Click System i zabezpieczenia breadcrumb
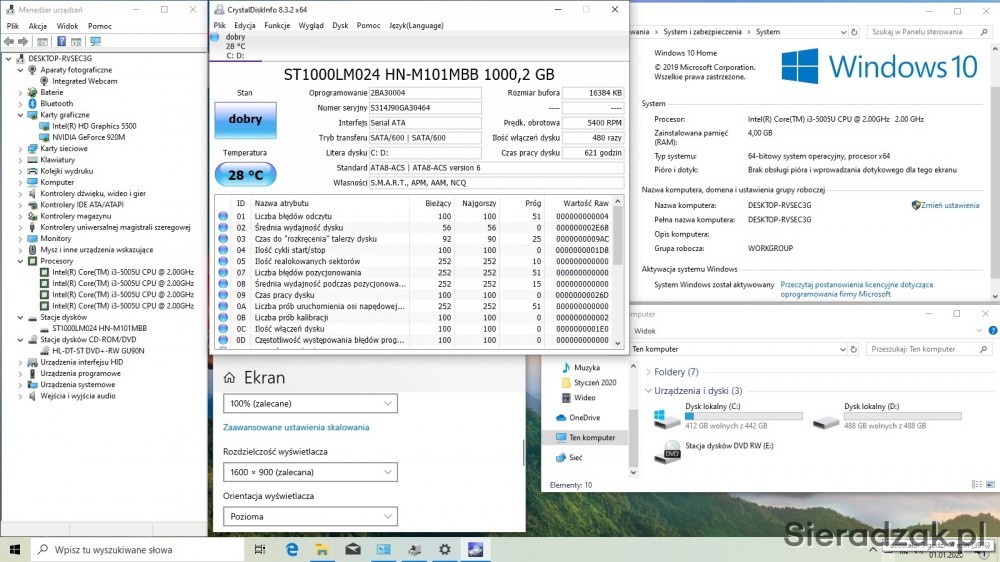 click(x=702, y=32)
